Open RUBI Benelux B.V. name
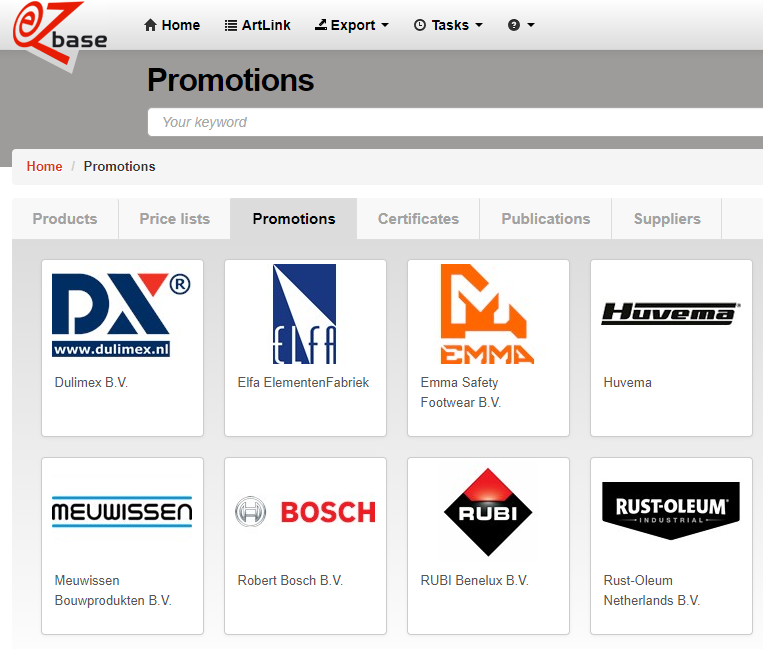This screenshot has height=649, width=763. pos(474,580)
